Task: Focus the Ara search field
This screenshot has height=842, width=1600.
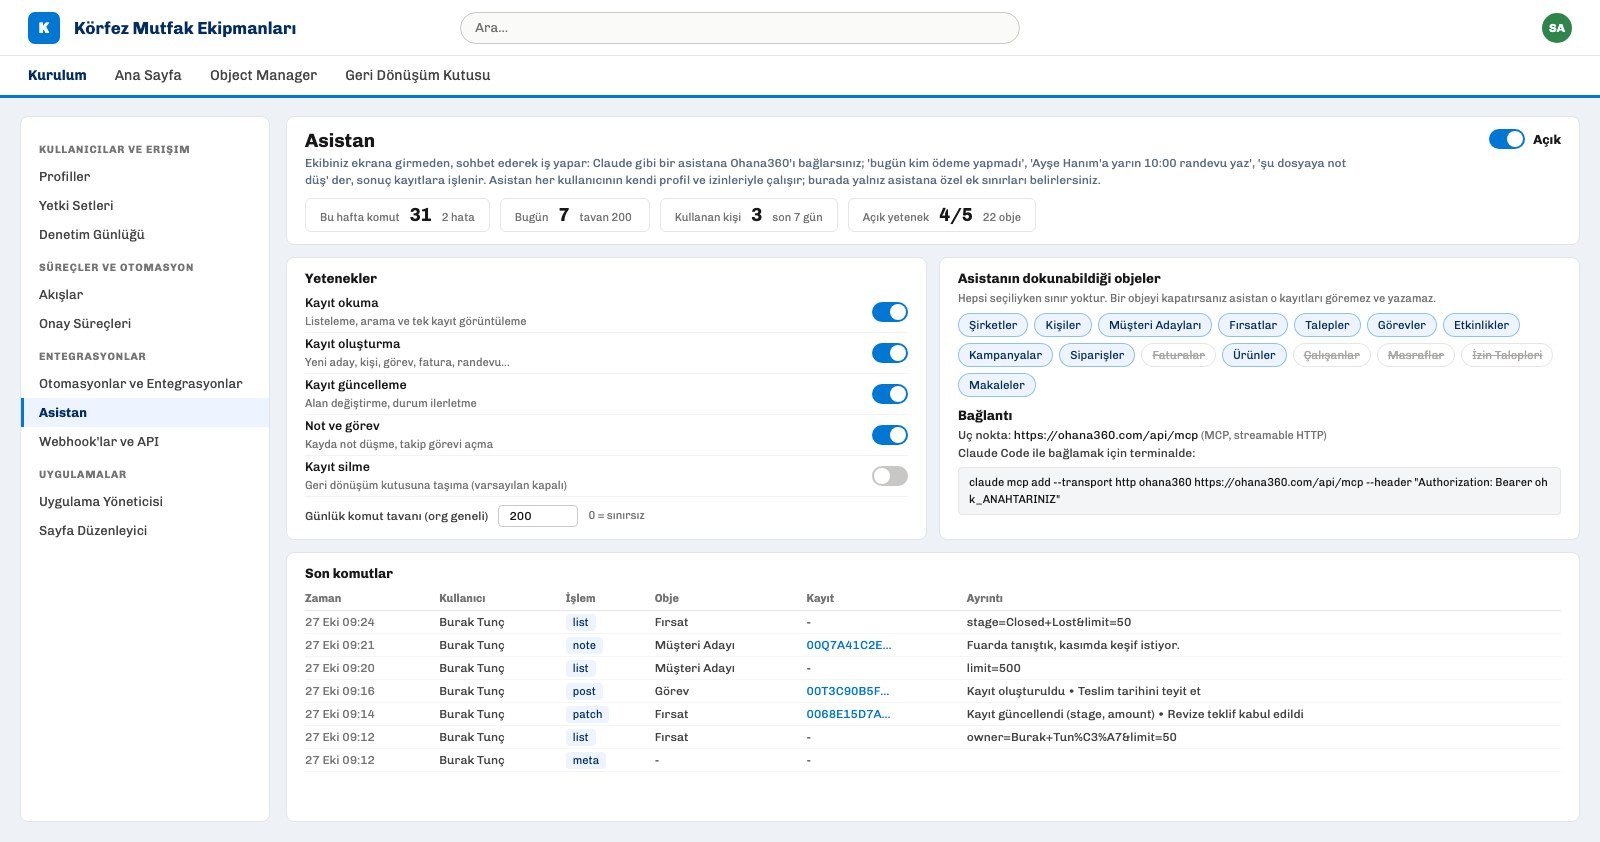Action: coord(740,28)
